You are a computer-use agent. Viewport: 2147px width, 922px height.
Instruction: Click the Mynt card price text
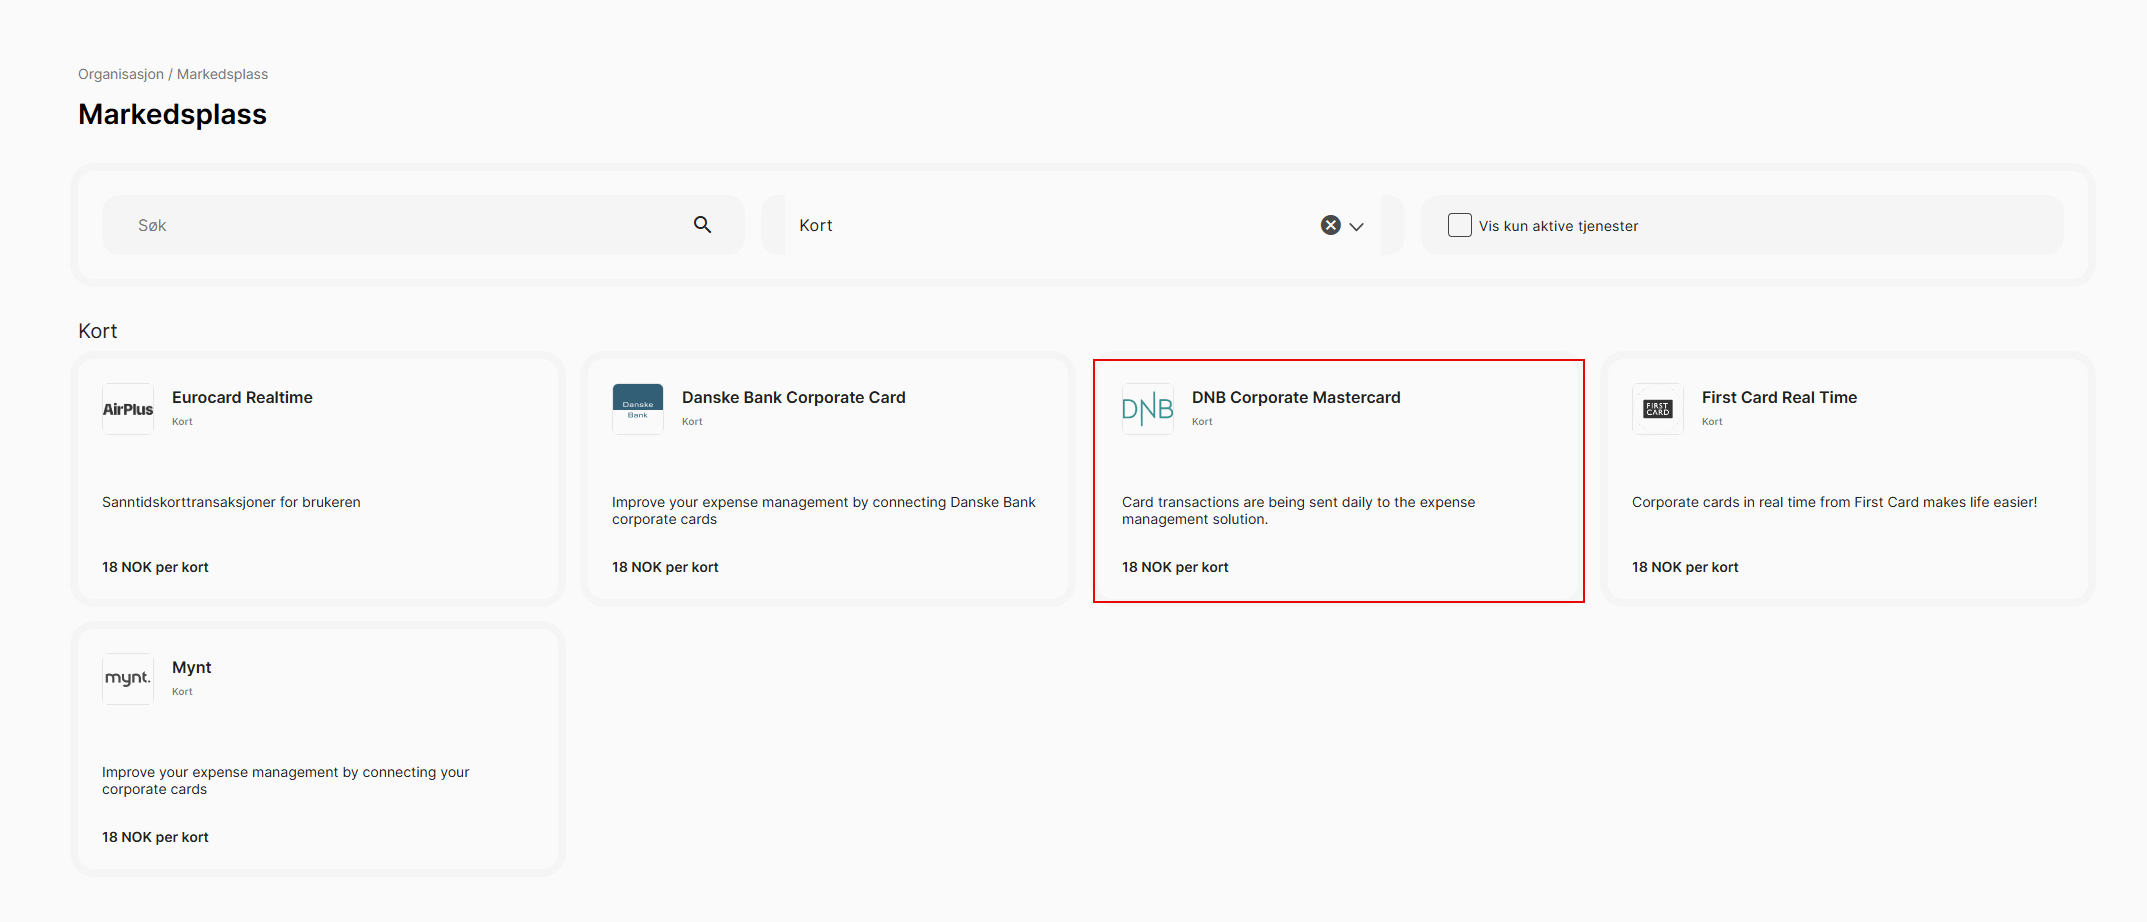(x=155, y=837)
